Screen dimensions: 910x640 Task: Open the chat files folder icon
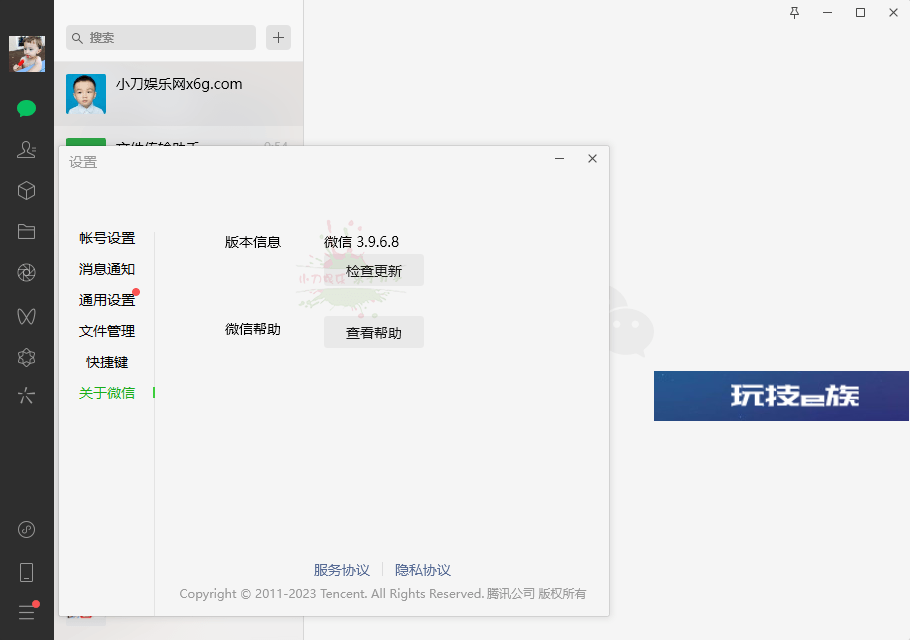[x=27, y=232]
